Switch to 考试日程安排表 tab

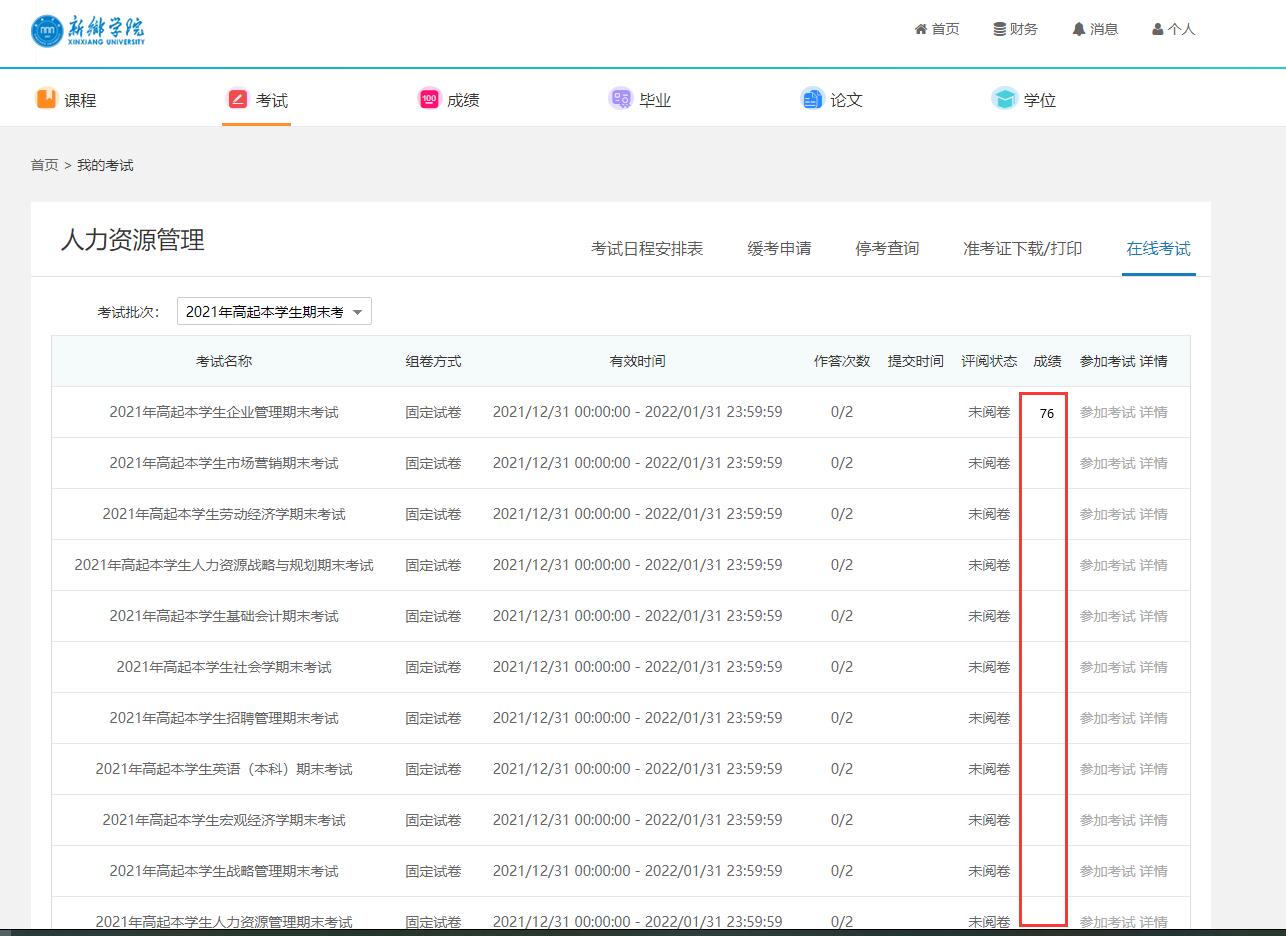click(x=647, y=249)
